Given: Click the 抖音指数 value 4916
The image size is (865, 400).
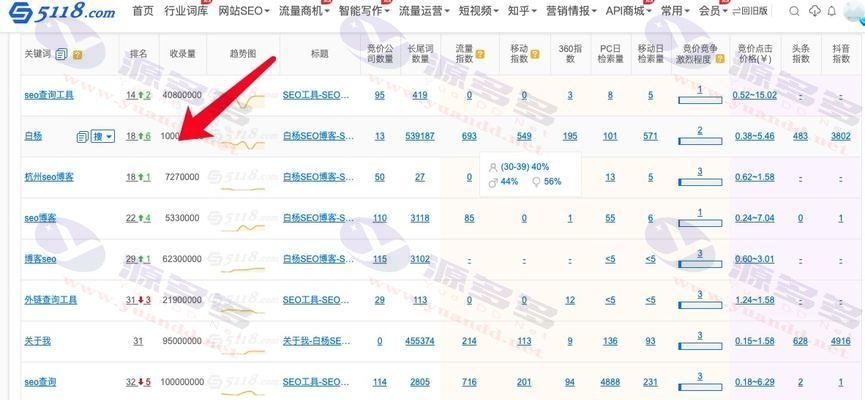Looking at the screenshot, I should [x=841, y=341].
